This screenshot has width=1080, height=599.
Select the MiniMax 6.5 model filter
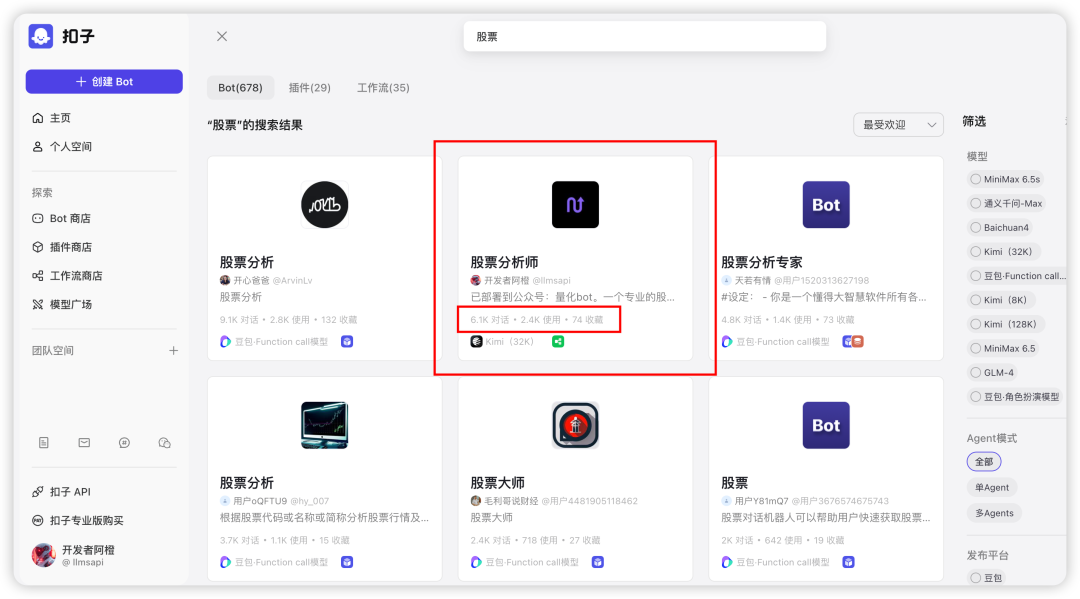tap(1002, 348)
